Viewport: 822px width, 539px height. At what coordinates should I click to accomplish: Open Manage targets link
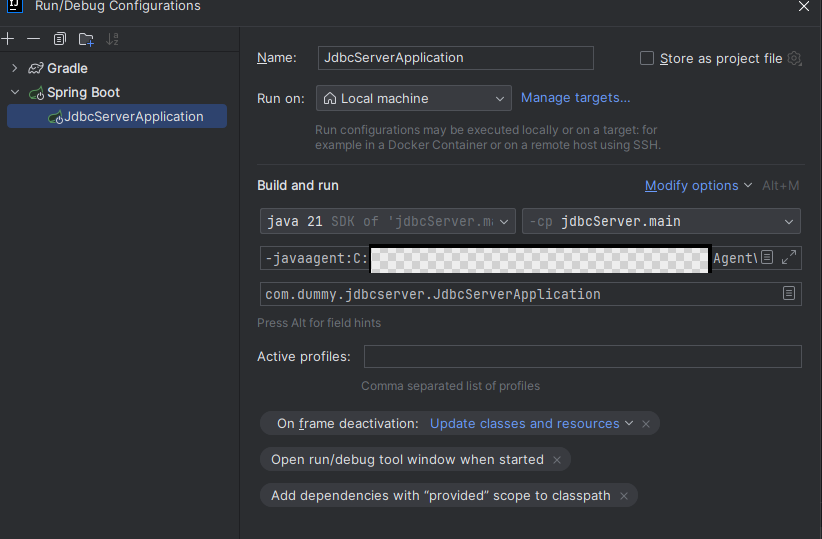[x=575, y=98]
